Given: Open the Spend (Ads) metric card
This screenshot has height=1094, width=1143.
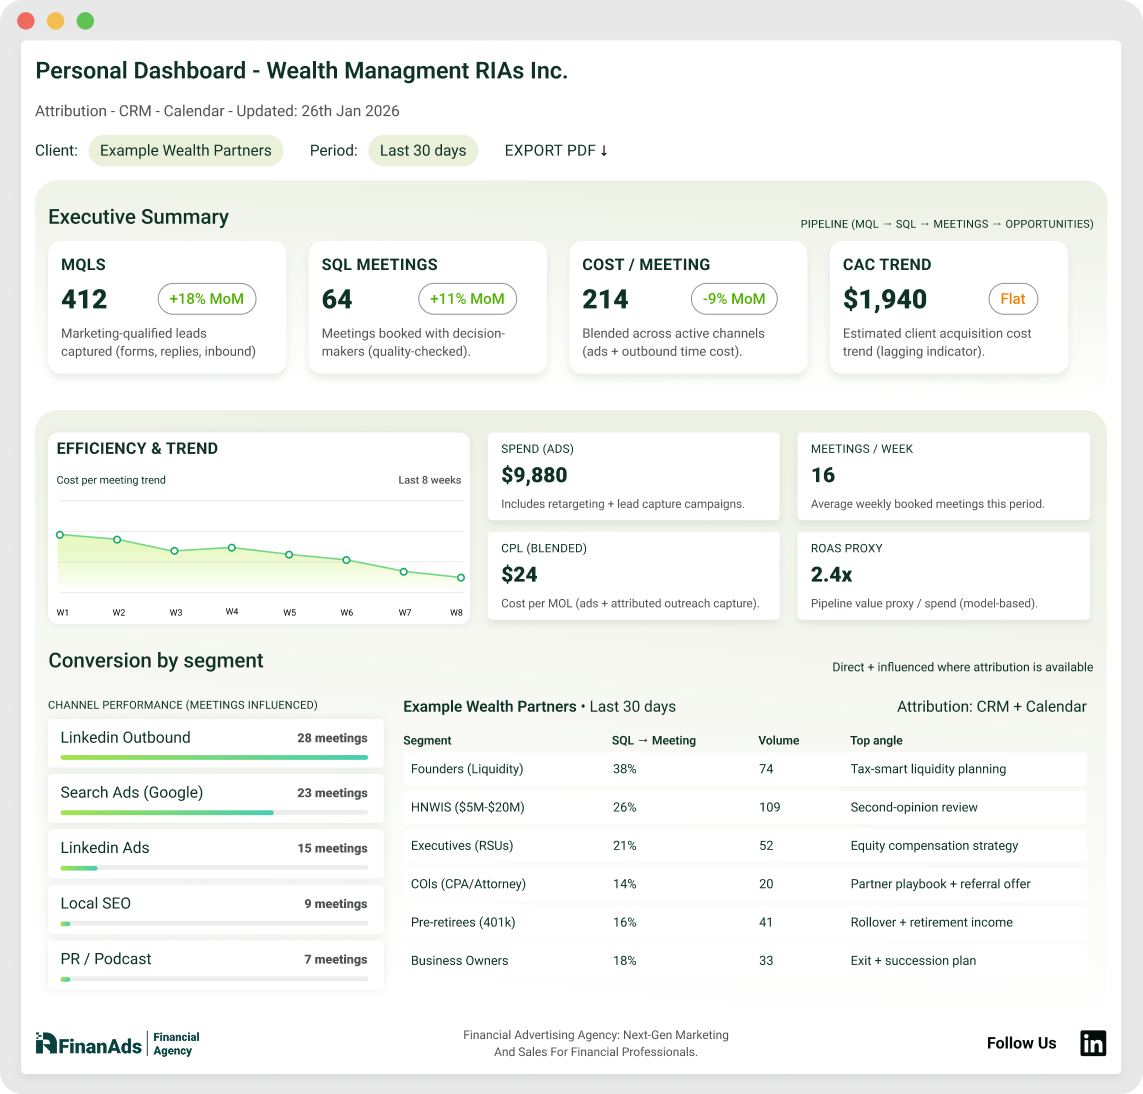Looking at the screenshot, I should point(633,476).
